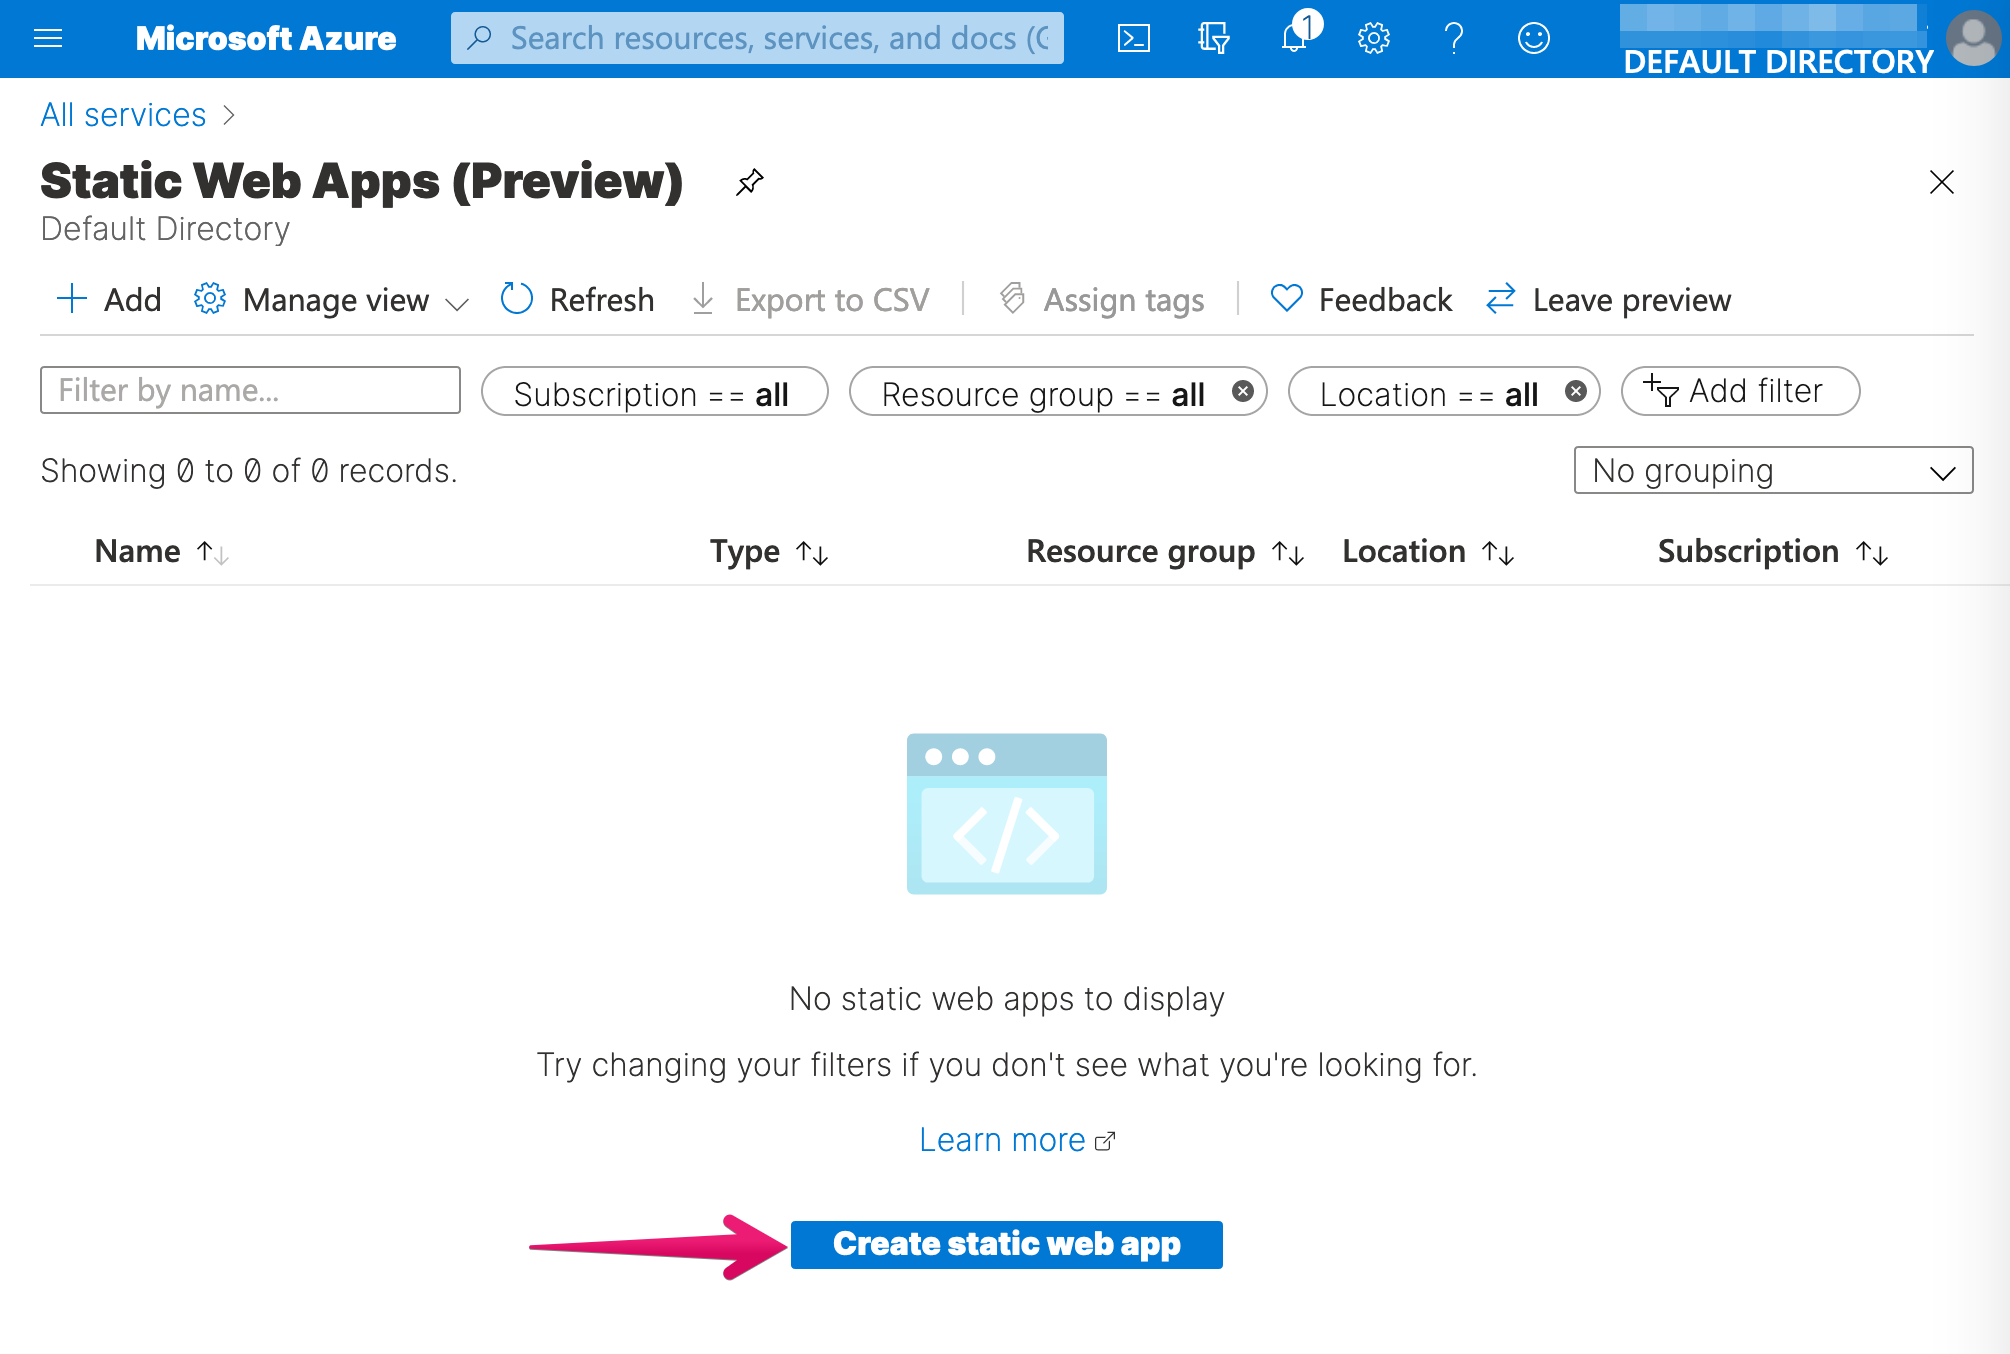This screenshot has height=1354, width=2010.
Task: Open the account avatar menu
Action: (x=1974, y=38)
